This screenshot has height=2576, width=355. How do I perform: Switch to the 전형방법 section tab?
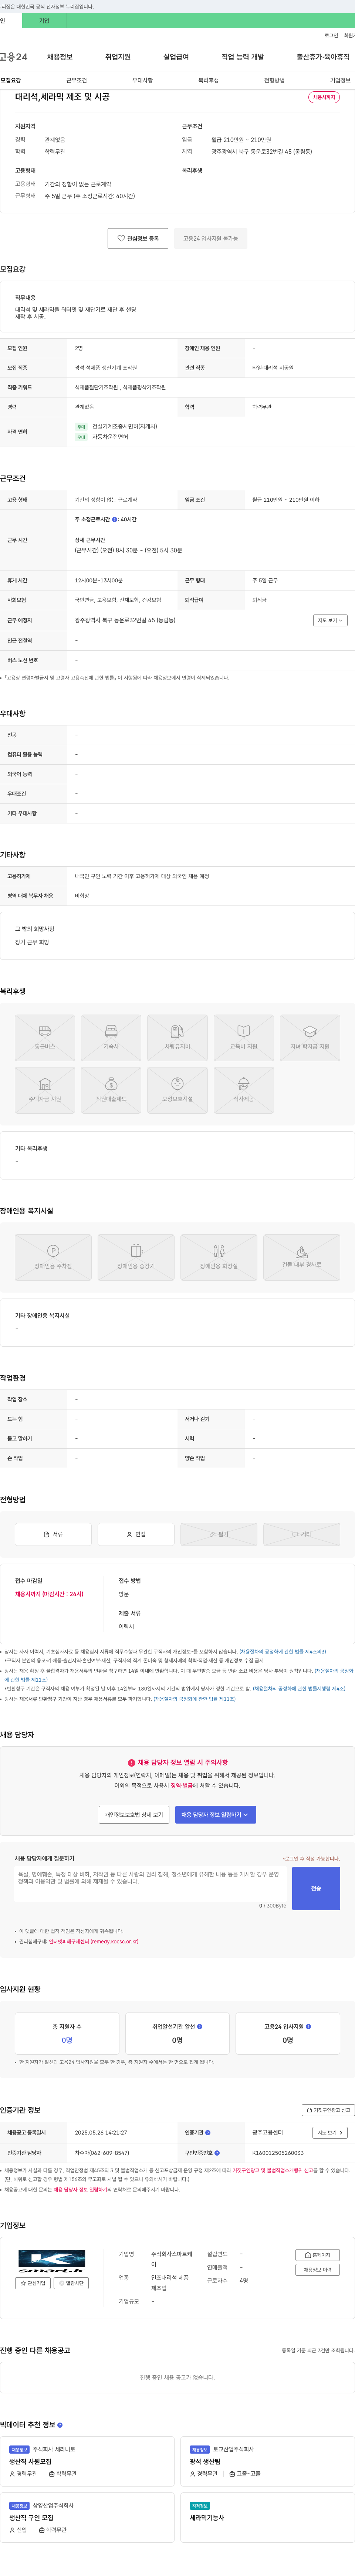[274, 80]
